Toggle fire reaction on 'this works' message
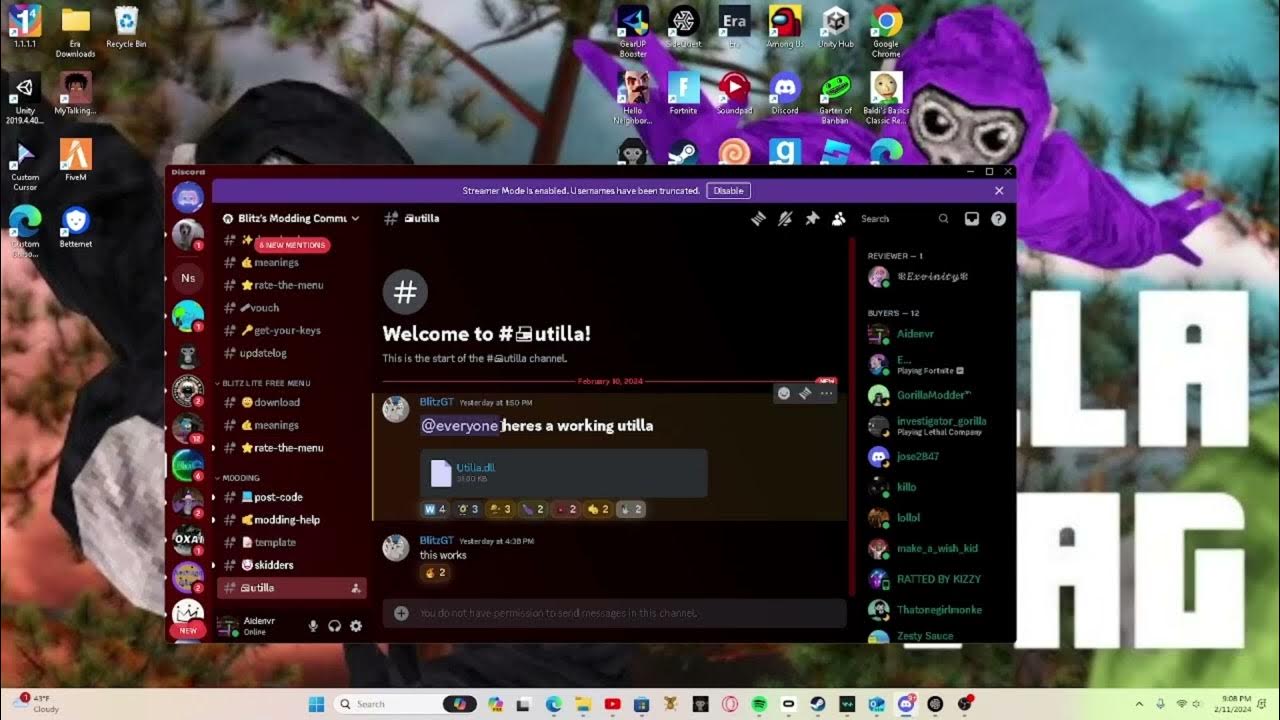The image size is (1280, 720). click(x=434, y=573)
